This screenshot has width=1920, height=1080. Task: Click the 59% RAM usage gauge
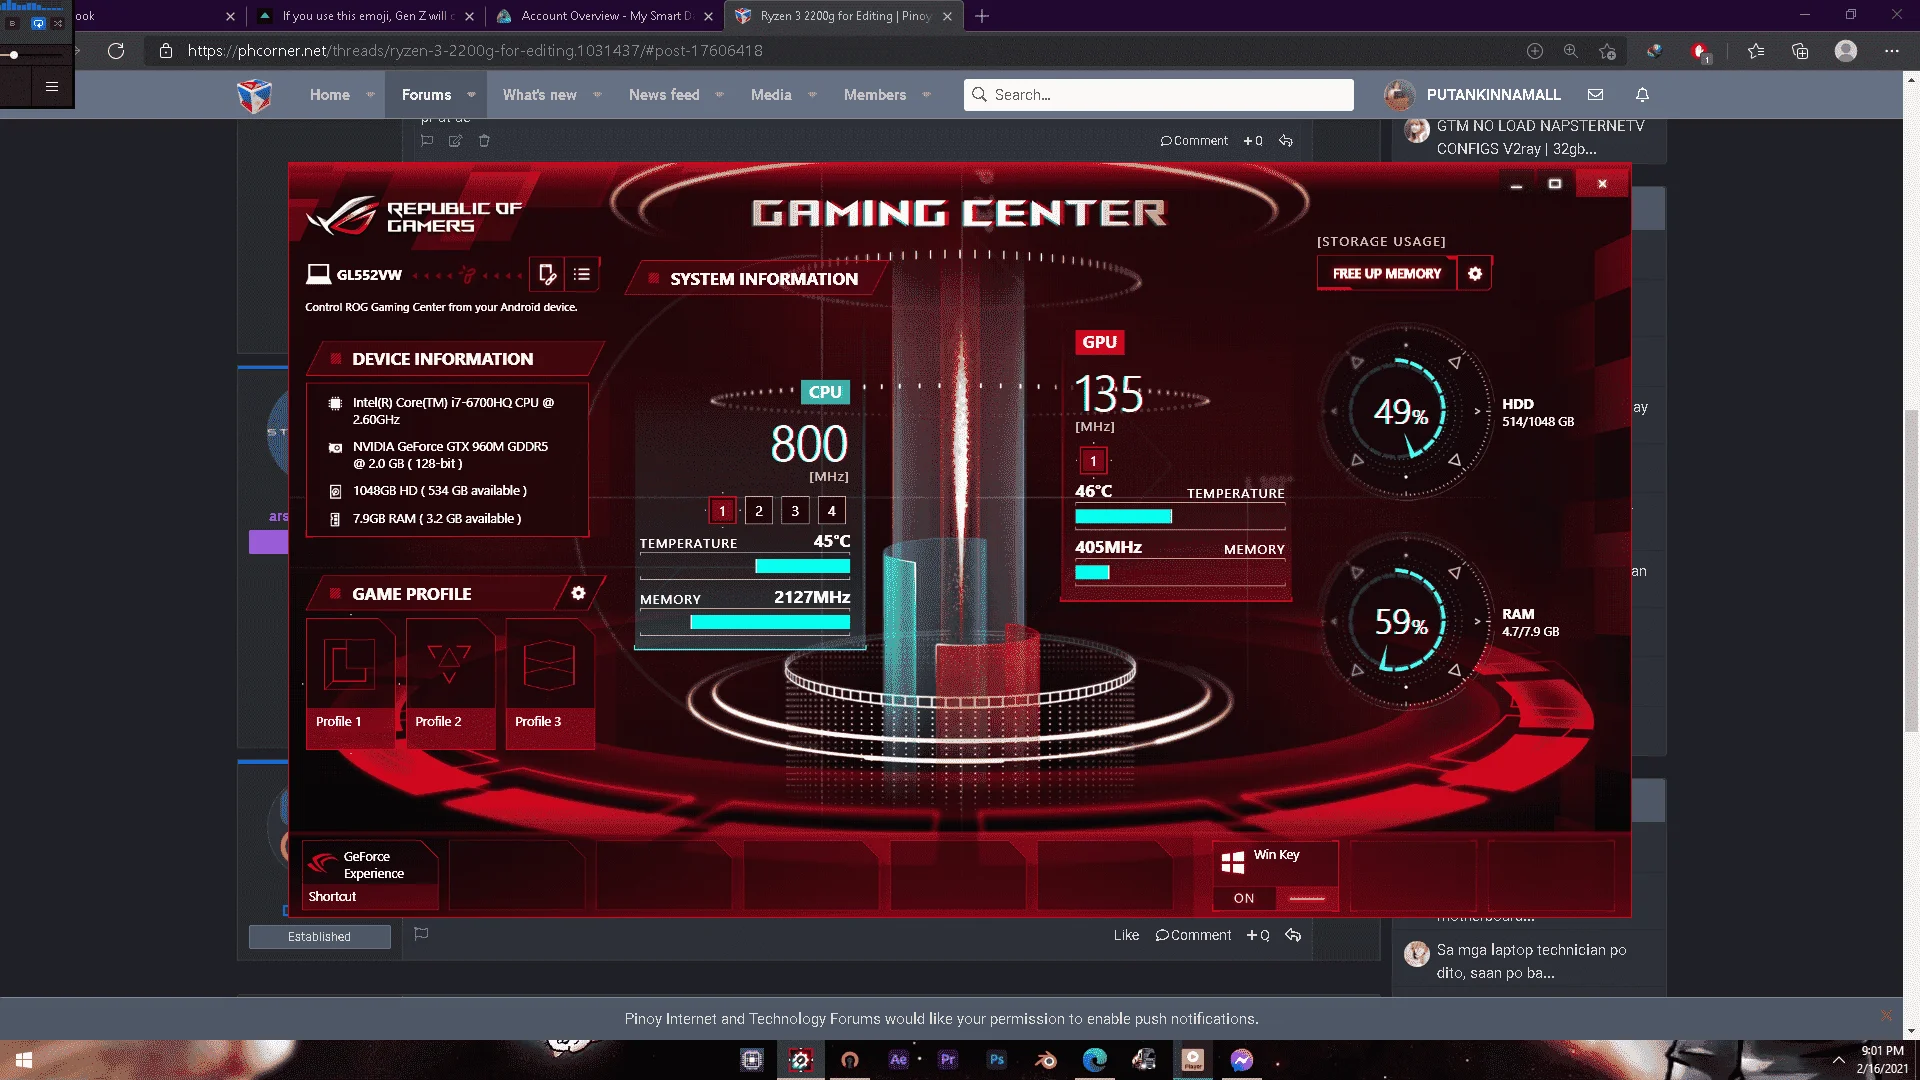pyautogui.click(x=1405, y=622)
